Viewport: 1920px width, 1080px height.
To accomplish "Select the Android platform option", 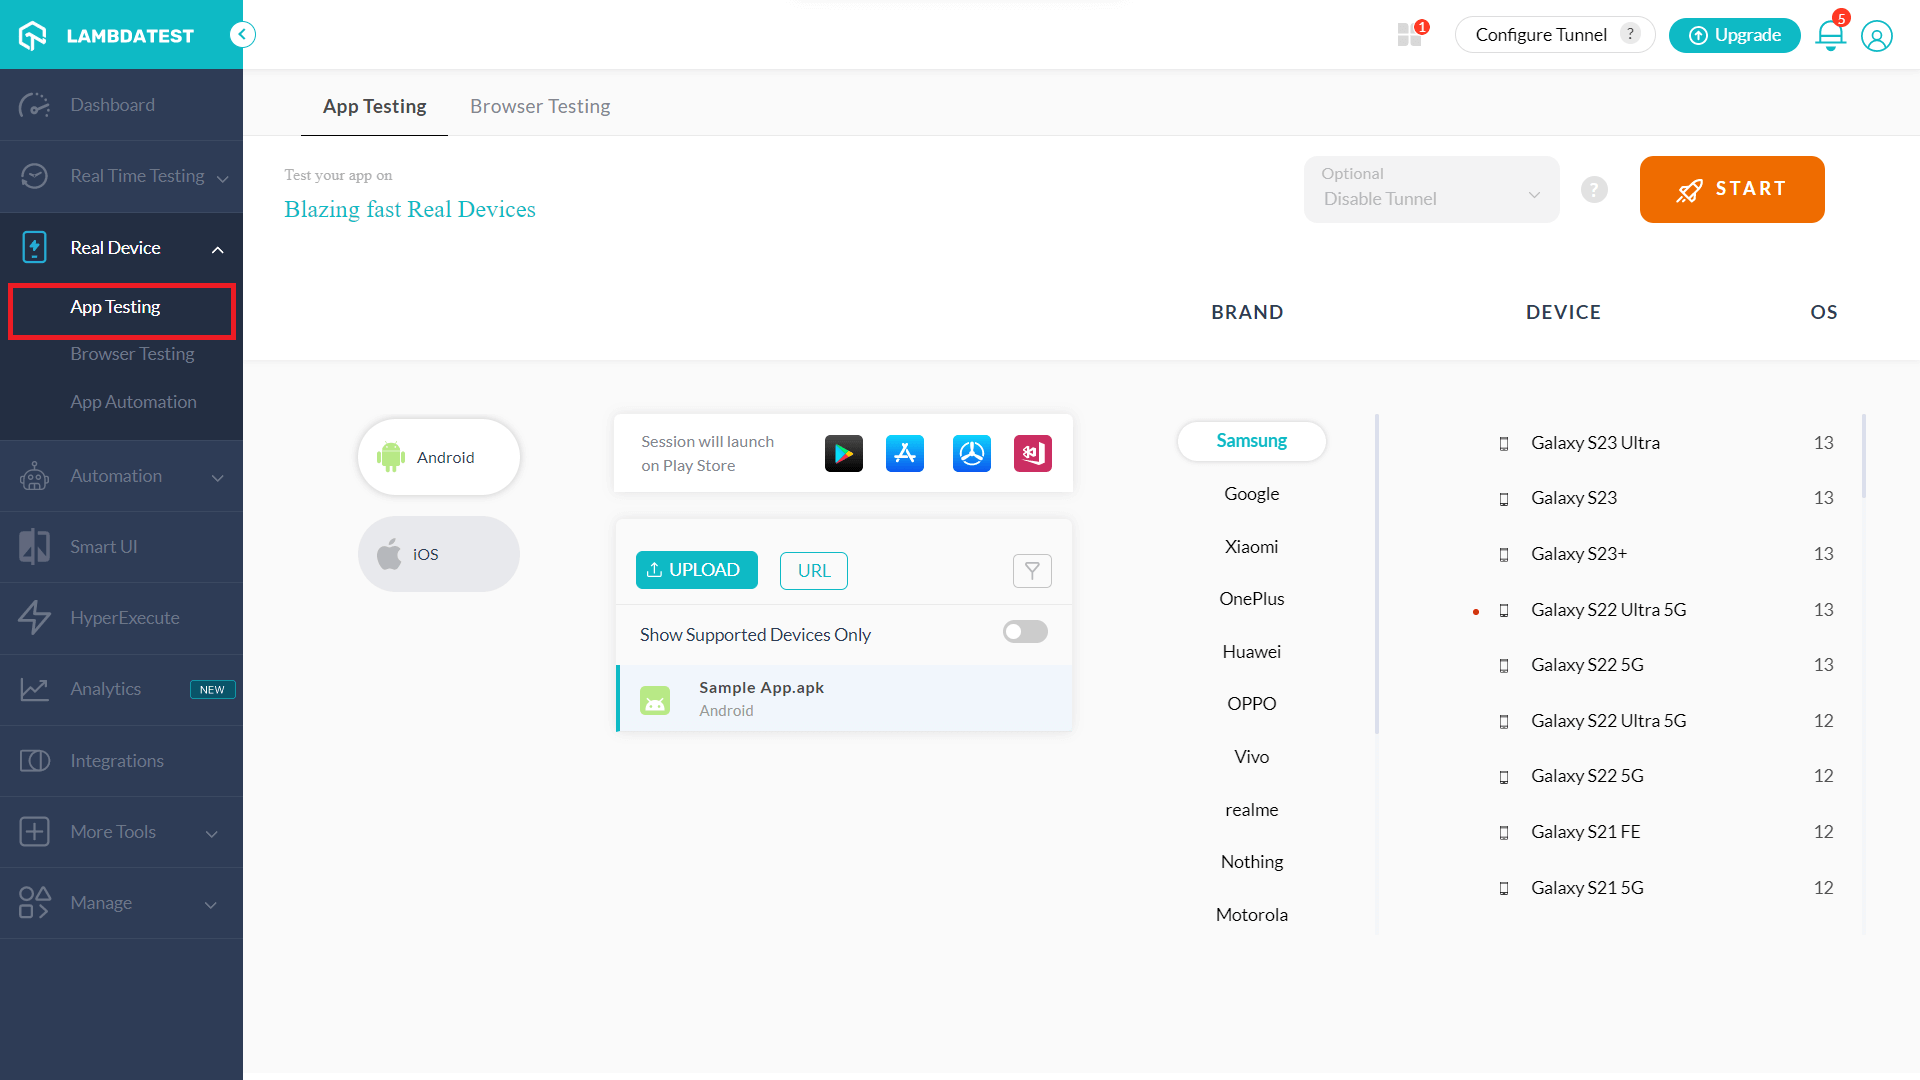I will tap(439, 457).
